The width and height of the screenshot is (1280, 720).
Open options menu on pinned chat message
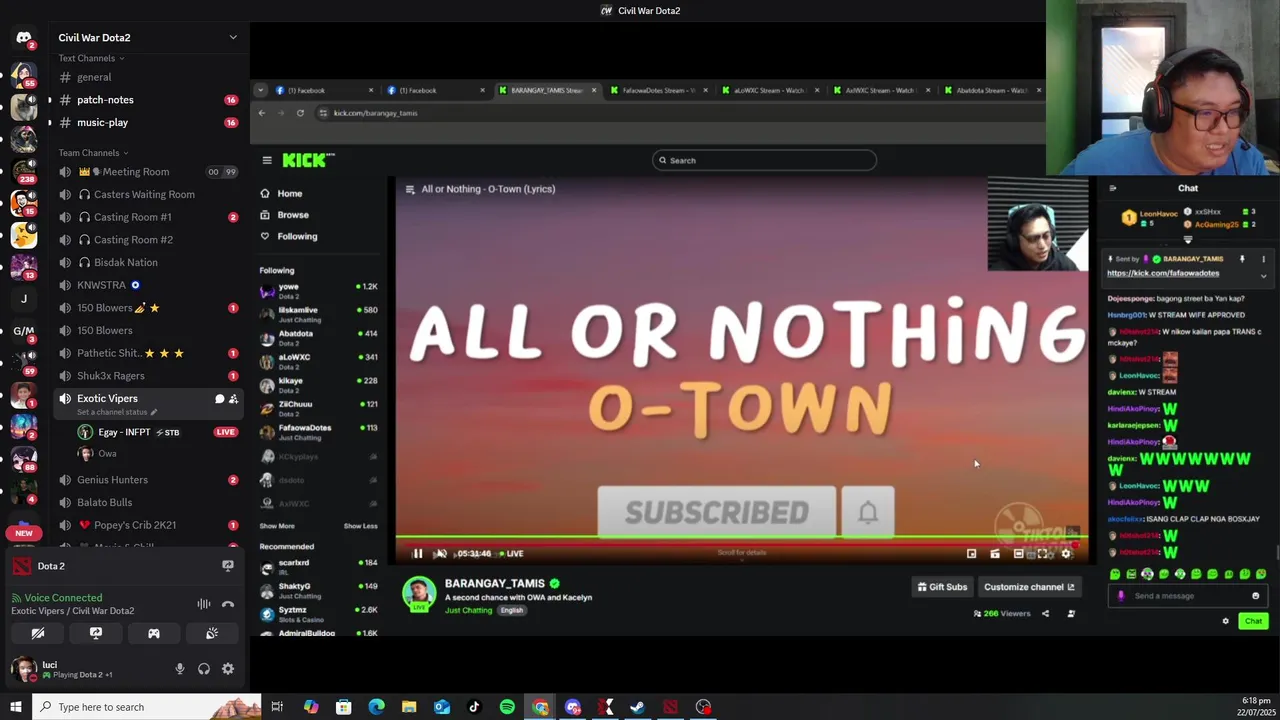coord(1263,259)
